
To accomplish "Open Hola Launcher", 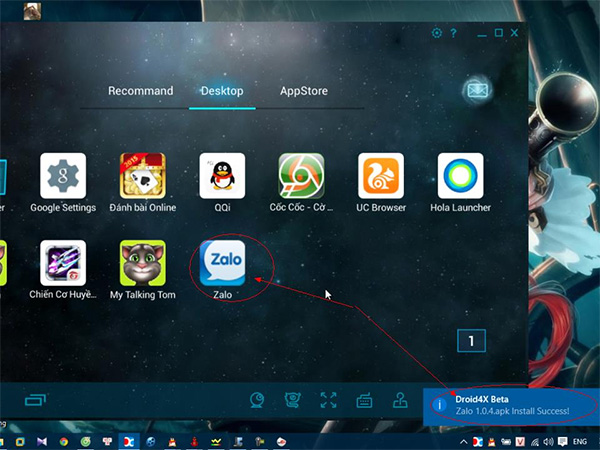I will pos(460,176).
